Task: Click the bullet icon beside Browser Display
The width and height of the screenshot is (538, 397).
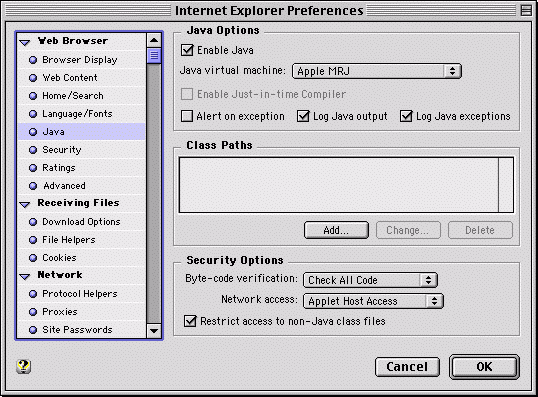Action: coord(33,60)
